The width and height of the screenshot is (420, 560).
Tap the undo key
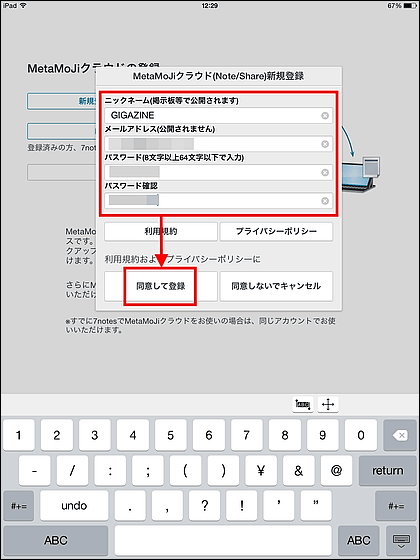pos(74,506)
